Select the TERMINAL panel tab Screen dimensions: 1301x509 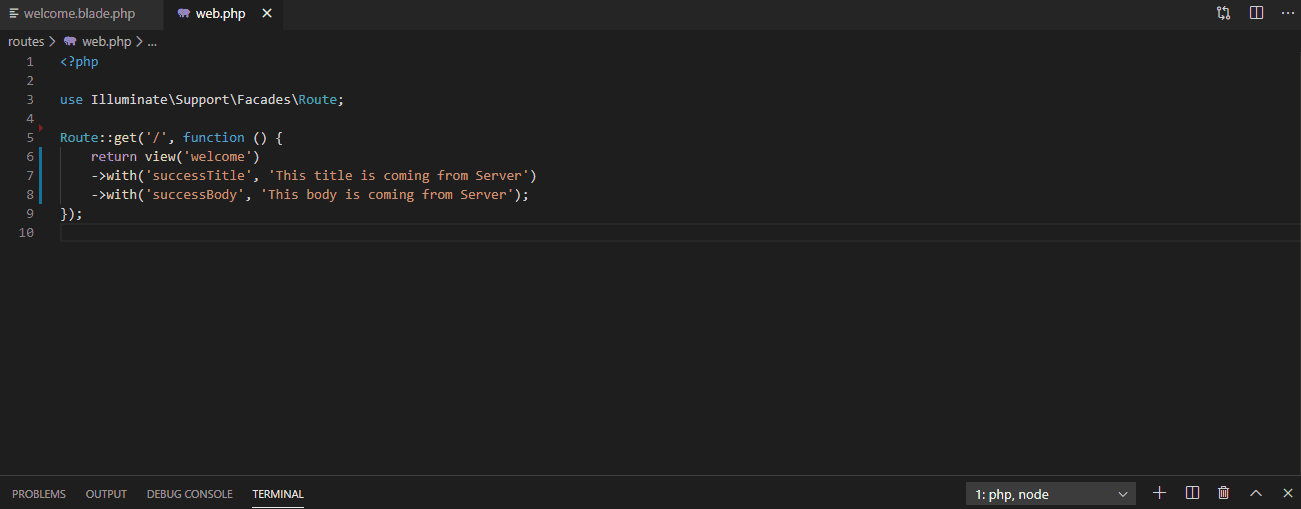tap(278, 494)
